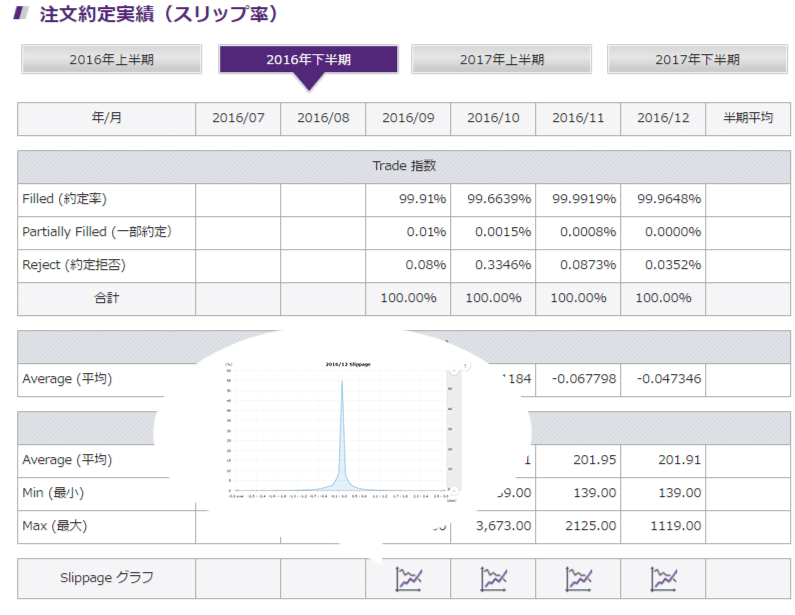795x615 pixels.
Task: Grab the top zoom handle of chart scrollbar
Action: coord(454,371)
